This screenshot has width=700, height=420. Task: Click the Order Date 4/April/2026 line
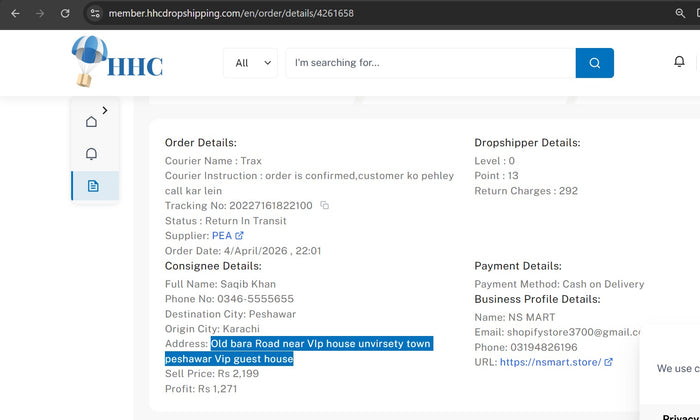pyautogui.click(x=243, y=251)
